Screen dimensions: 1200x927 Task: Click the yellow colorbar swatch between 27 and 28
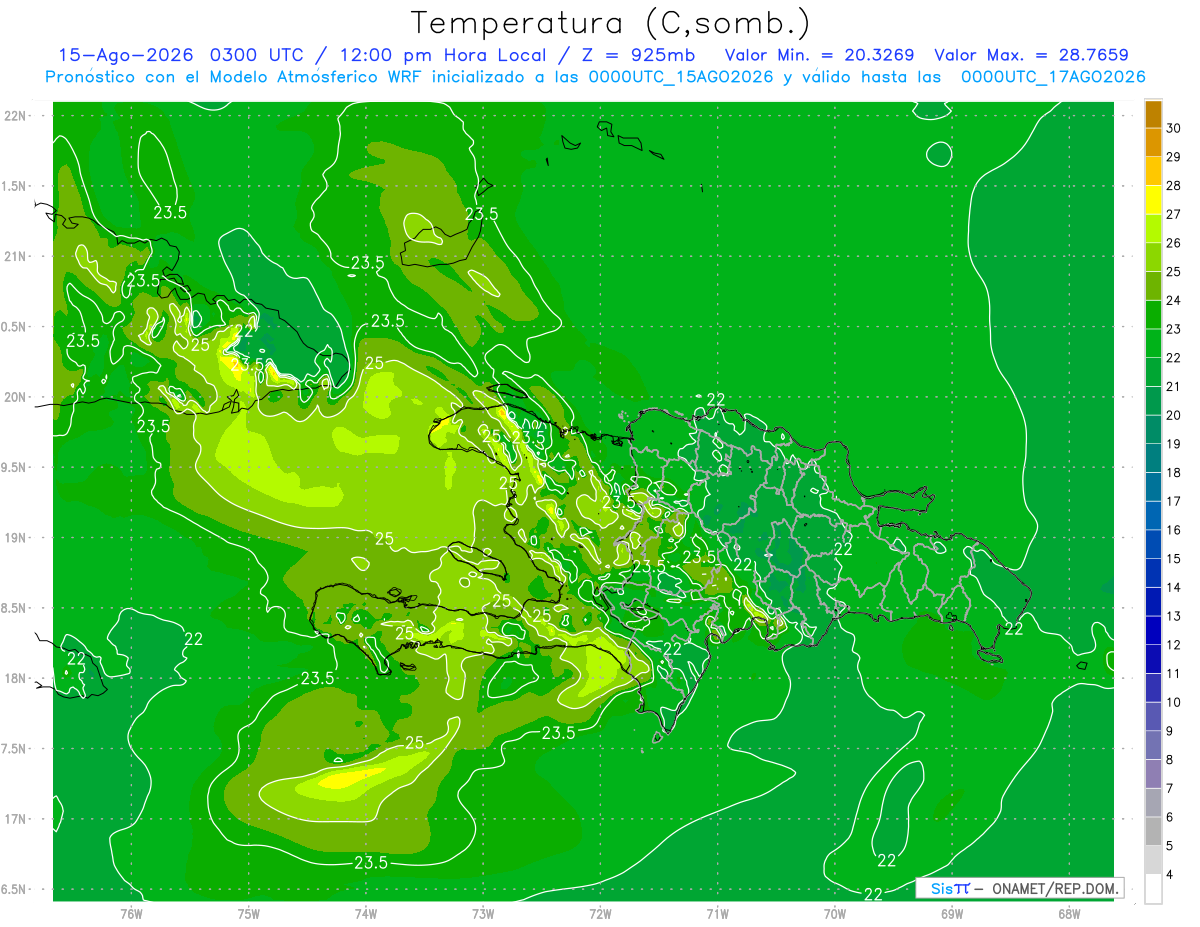point(1153,200)
